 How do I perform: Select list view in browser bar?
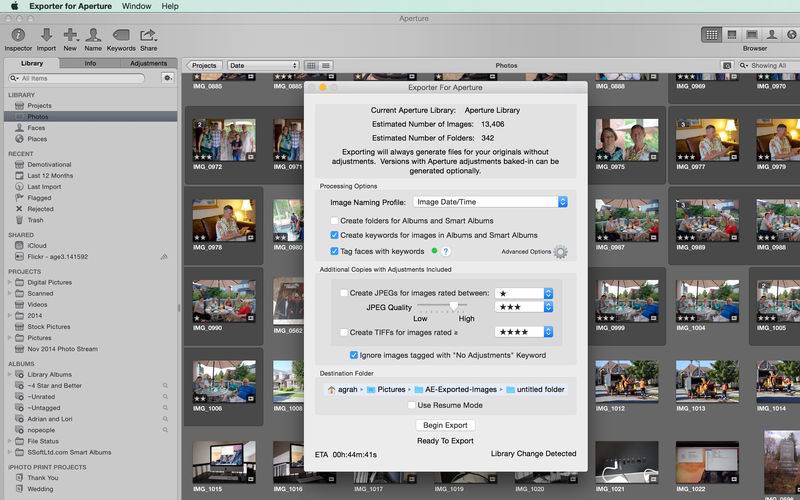click(x=326, y=65)
